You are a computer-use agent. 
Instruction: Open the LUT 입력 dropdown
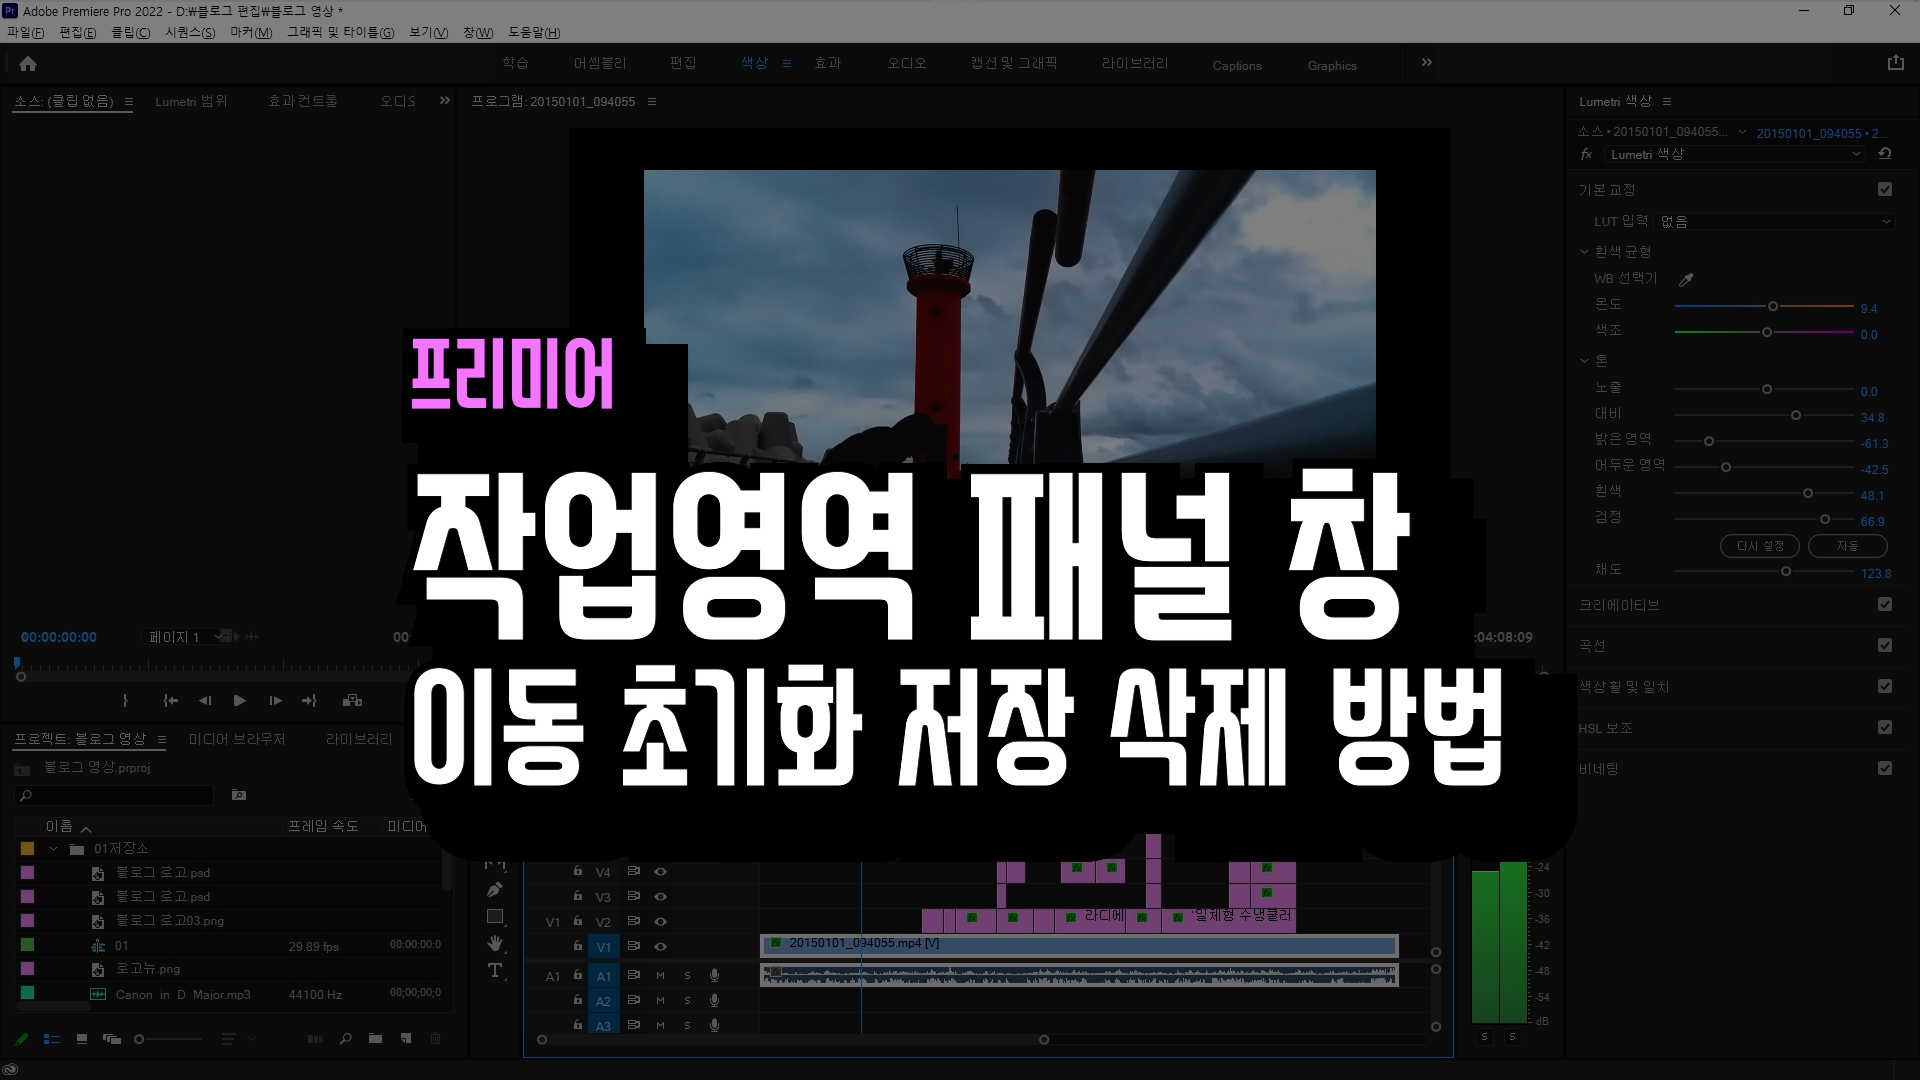[x=1775, y=221]
